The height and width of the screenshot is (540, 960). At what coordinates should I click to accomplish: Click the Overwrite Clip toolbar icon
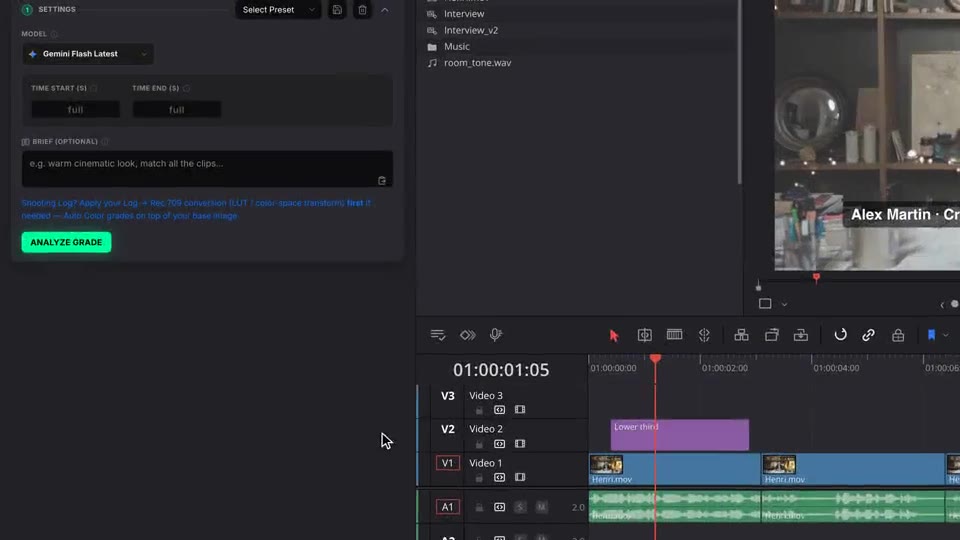coord(771,335)
